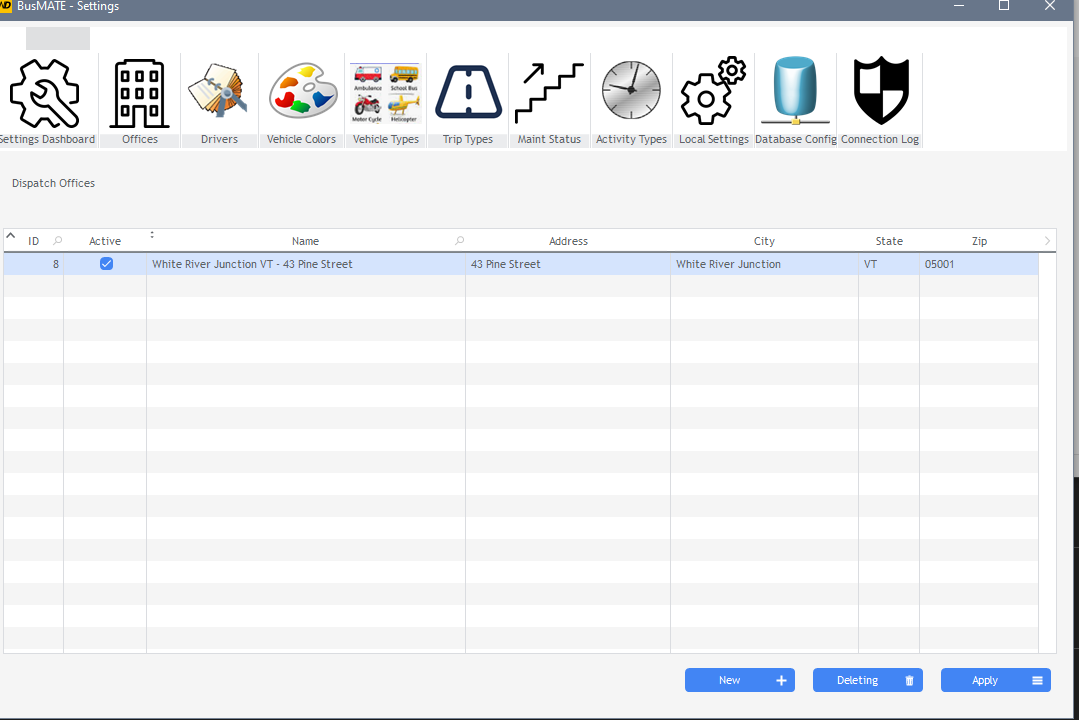Screen dimensions: 1079x720
Task: Open the Vehicle Types icon
Action: pos(386,92)
